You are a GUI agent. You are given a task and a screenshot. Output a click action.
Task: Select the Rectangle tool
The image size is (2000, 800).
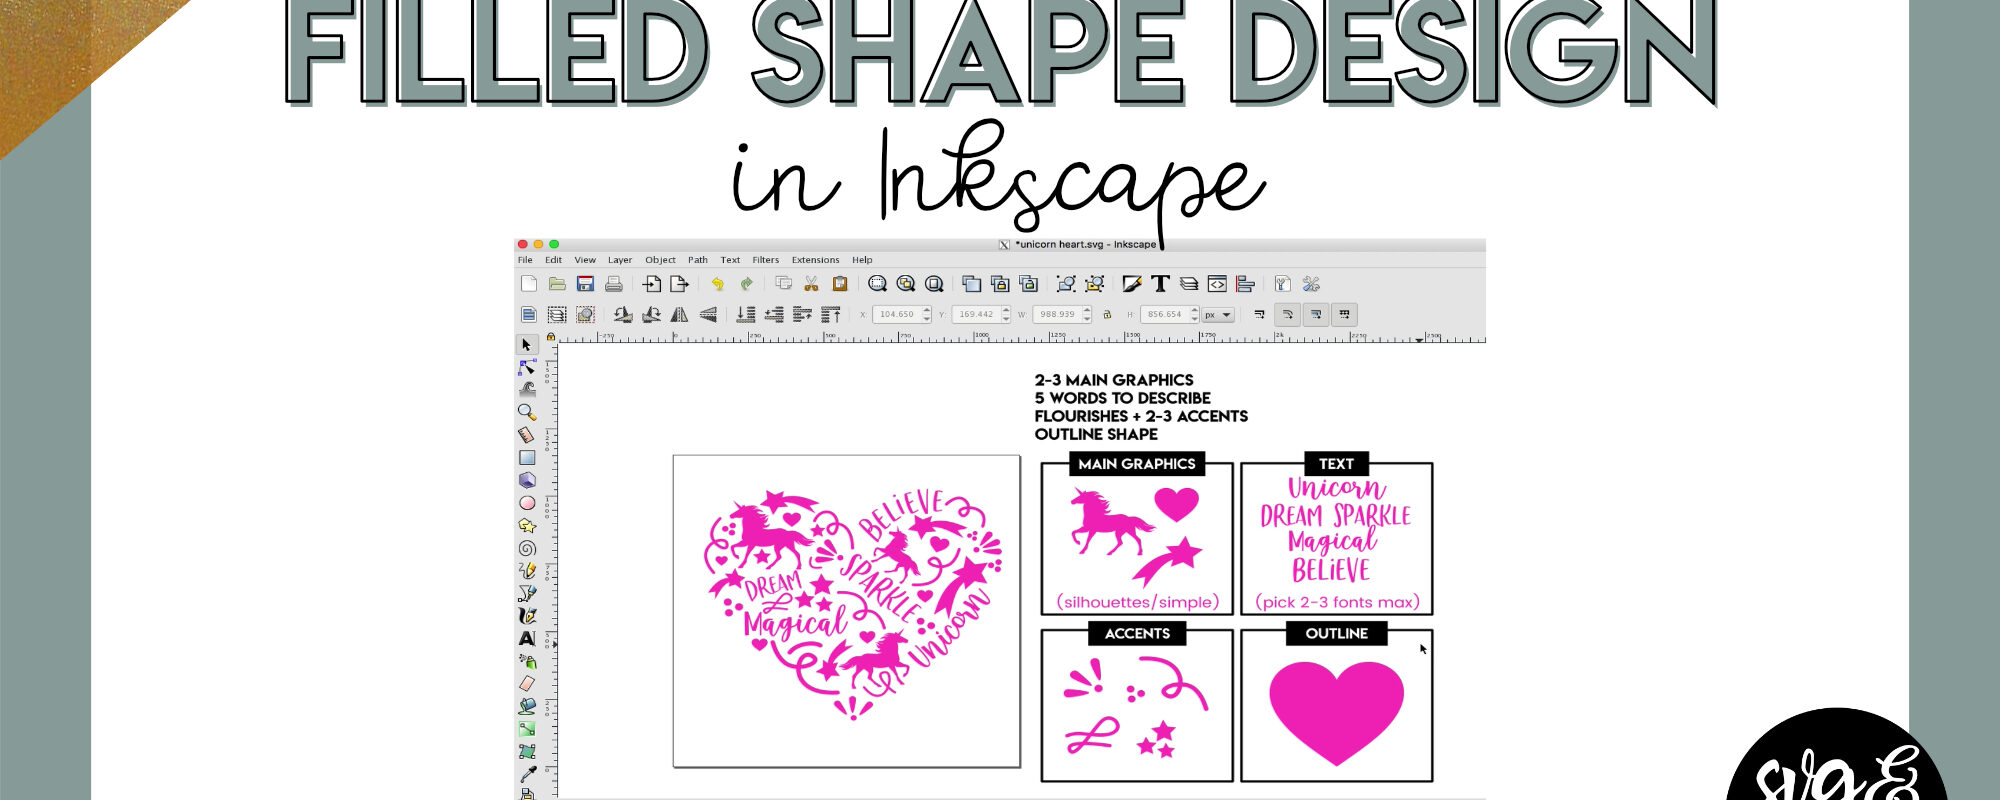[x=527, y=457]
